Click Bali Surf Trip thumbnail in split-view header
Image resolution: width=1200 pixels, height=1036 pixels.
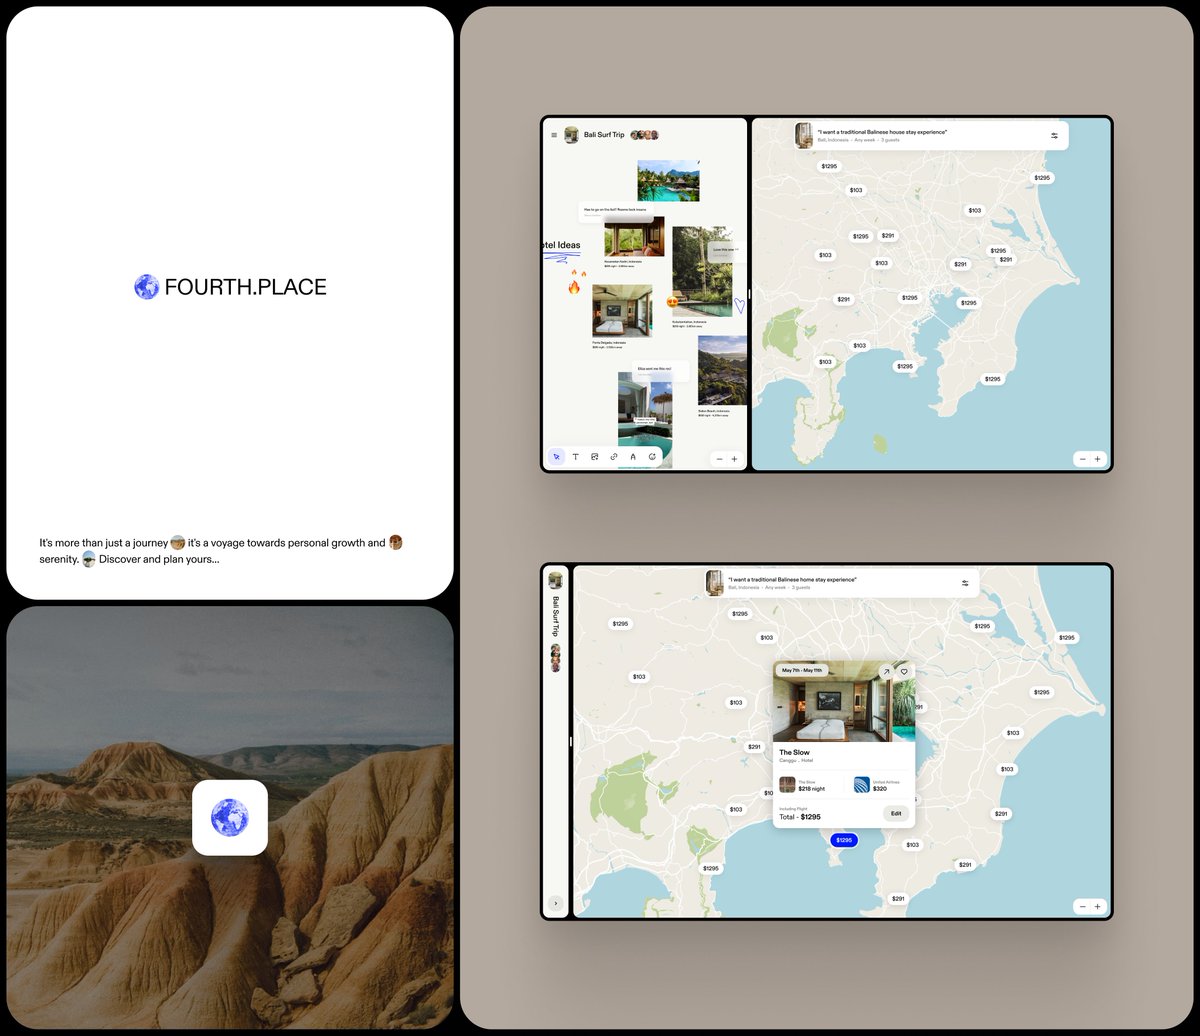pyautogui.click(x=572, y=135)
